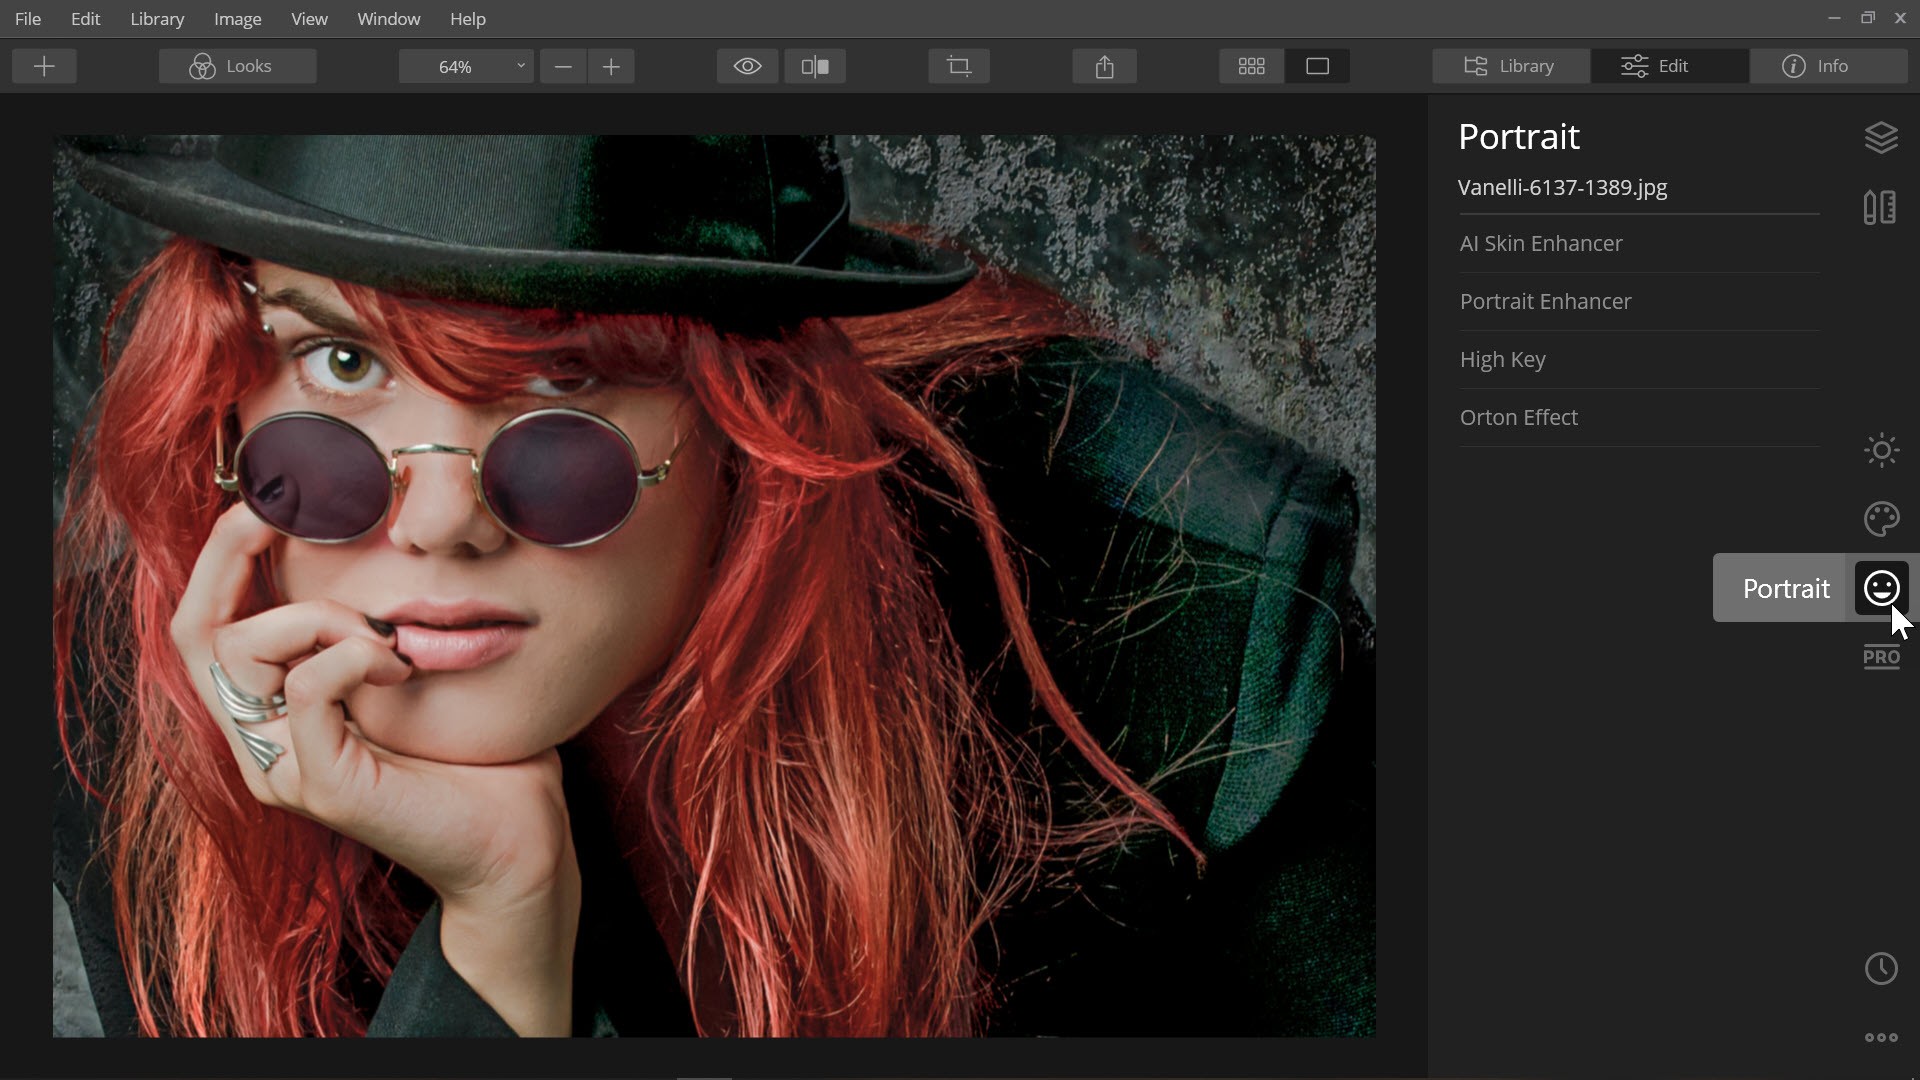The image size is (1920, 1080).
Task: Open the PRO tools icon
Action: (x=1881, y=657)
